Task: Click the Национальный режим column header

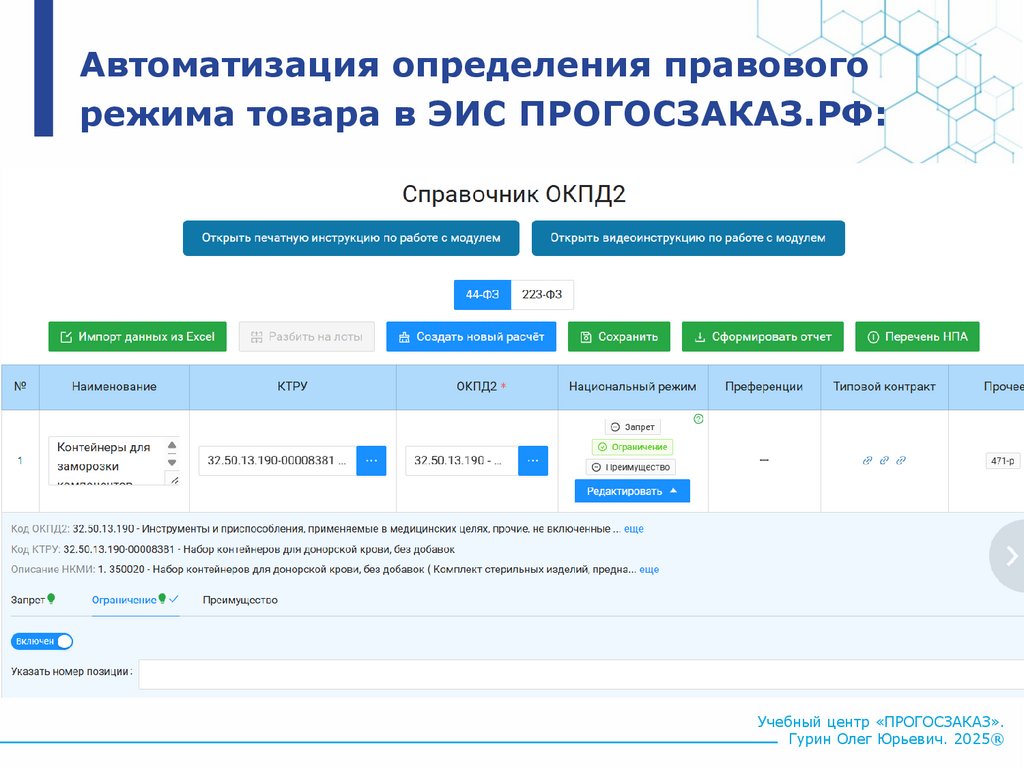Action: (x=633, y=387)
